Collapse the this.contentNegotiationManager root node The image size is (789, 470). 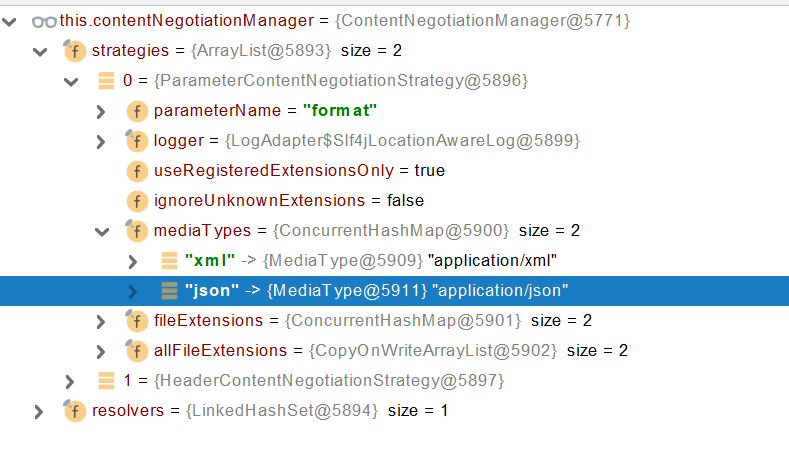tap(11, 20)
